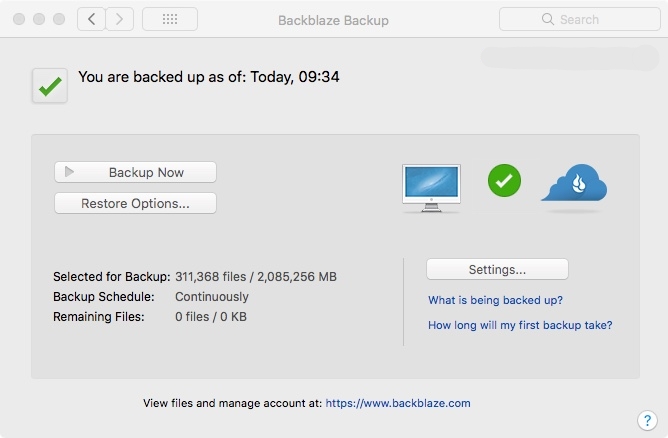Click the zoom window button
Screen dimensions: 668x438
tap(59, 19)
